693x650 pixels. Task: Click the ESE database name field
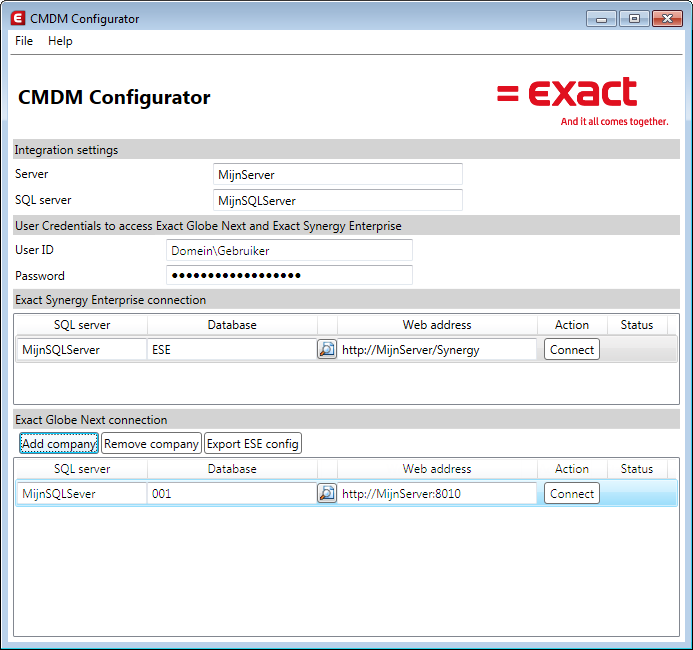coord(231,350)
